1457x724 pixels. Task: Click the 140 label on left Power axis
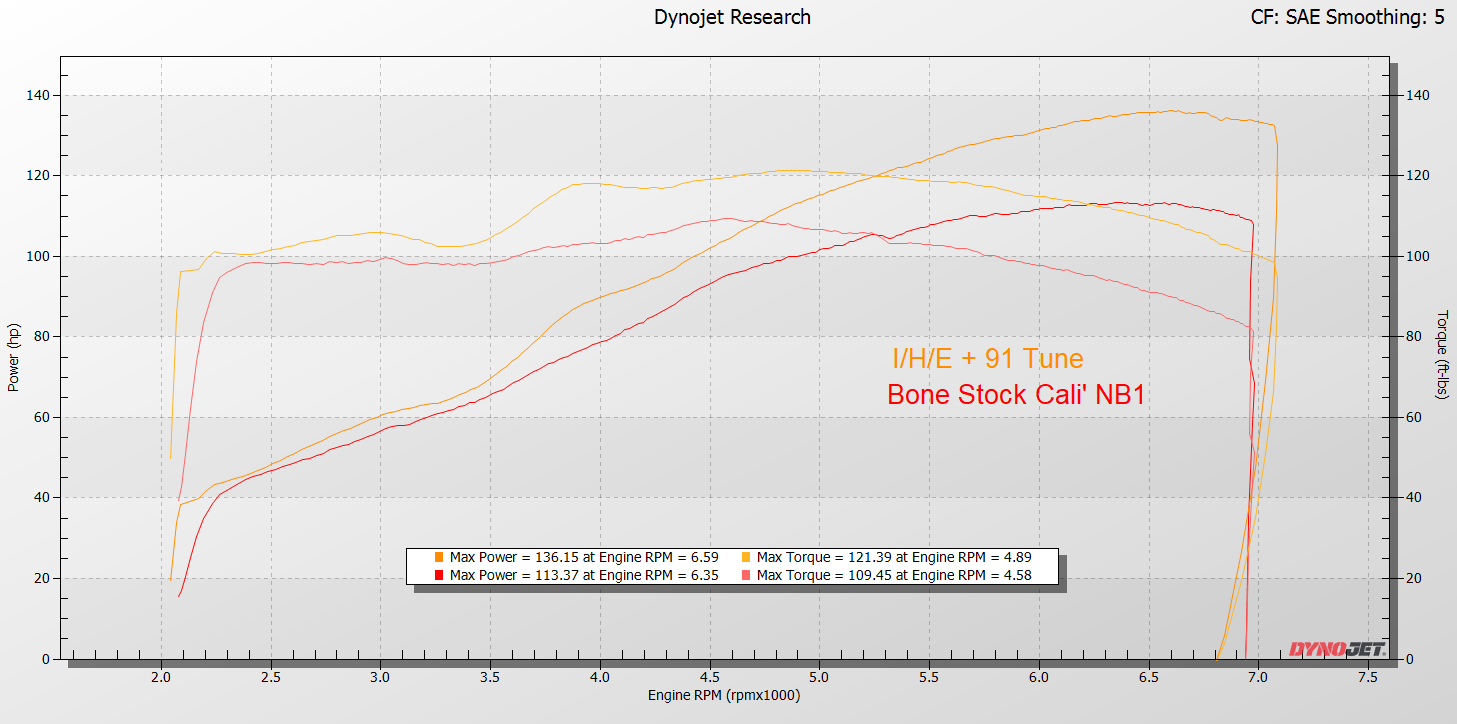(38, 95)
